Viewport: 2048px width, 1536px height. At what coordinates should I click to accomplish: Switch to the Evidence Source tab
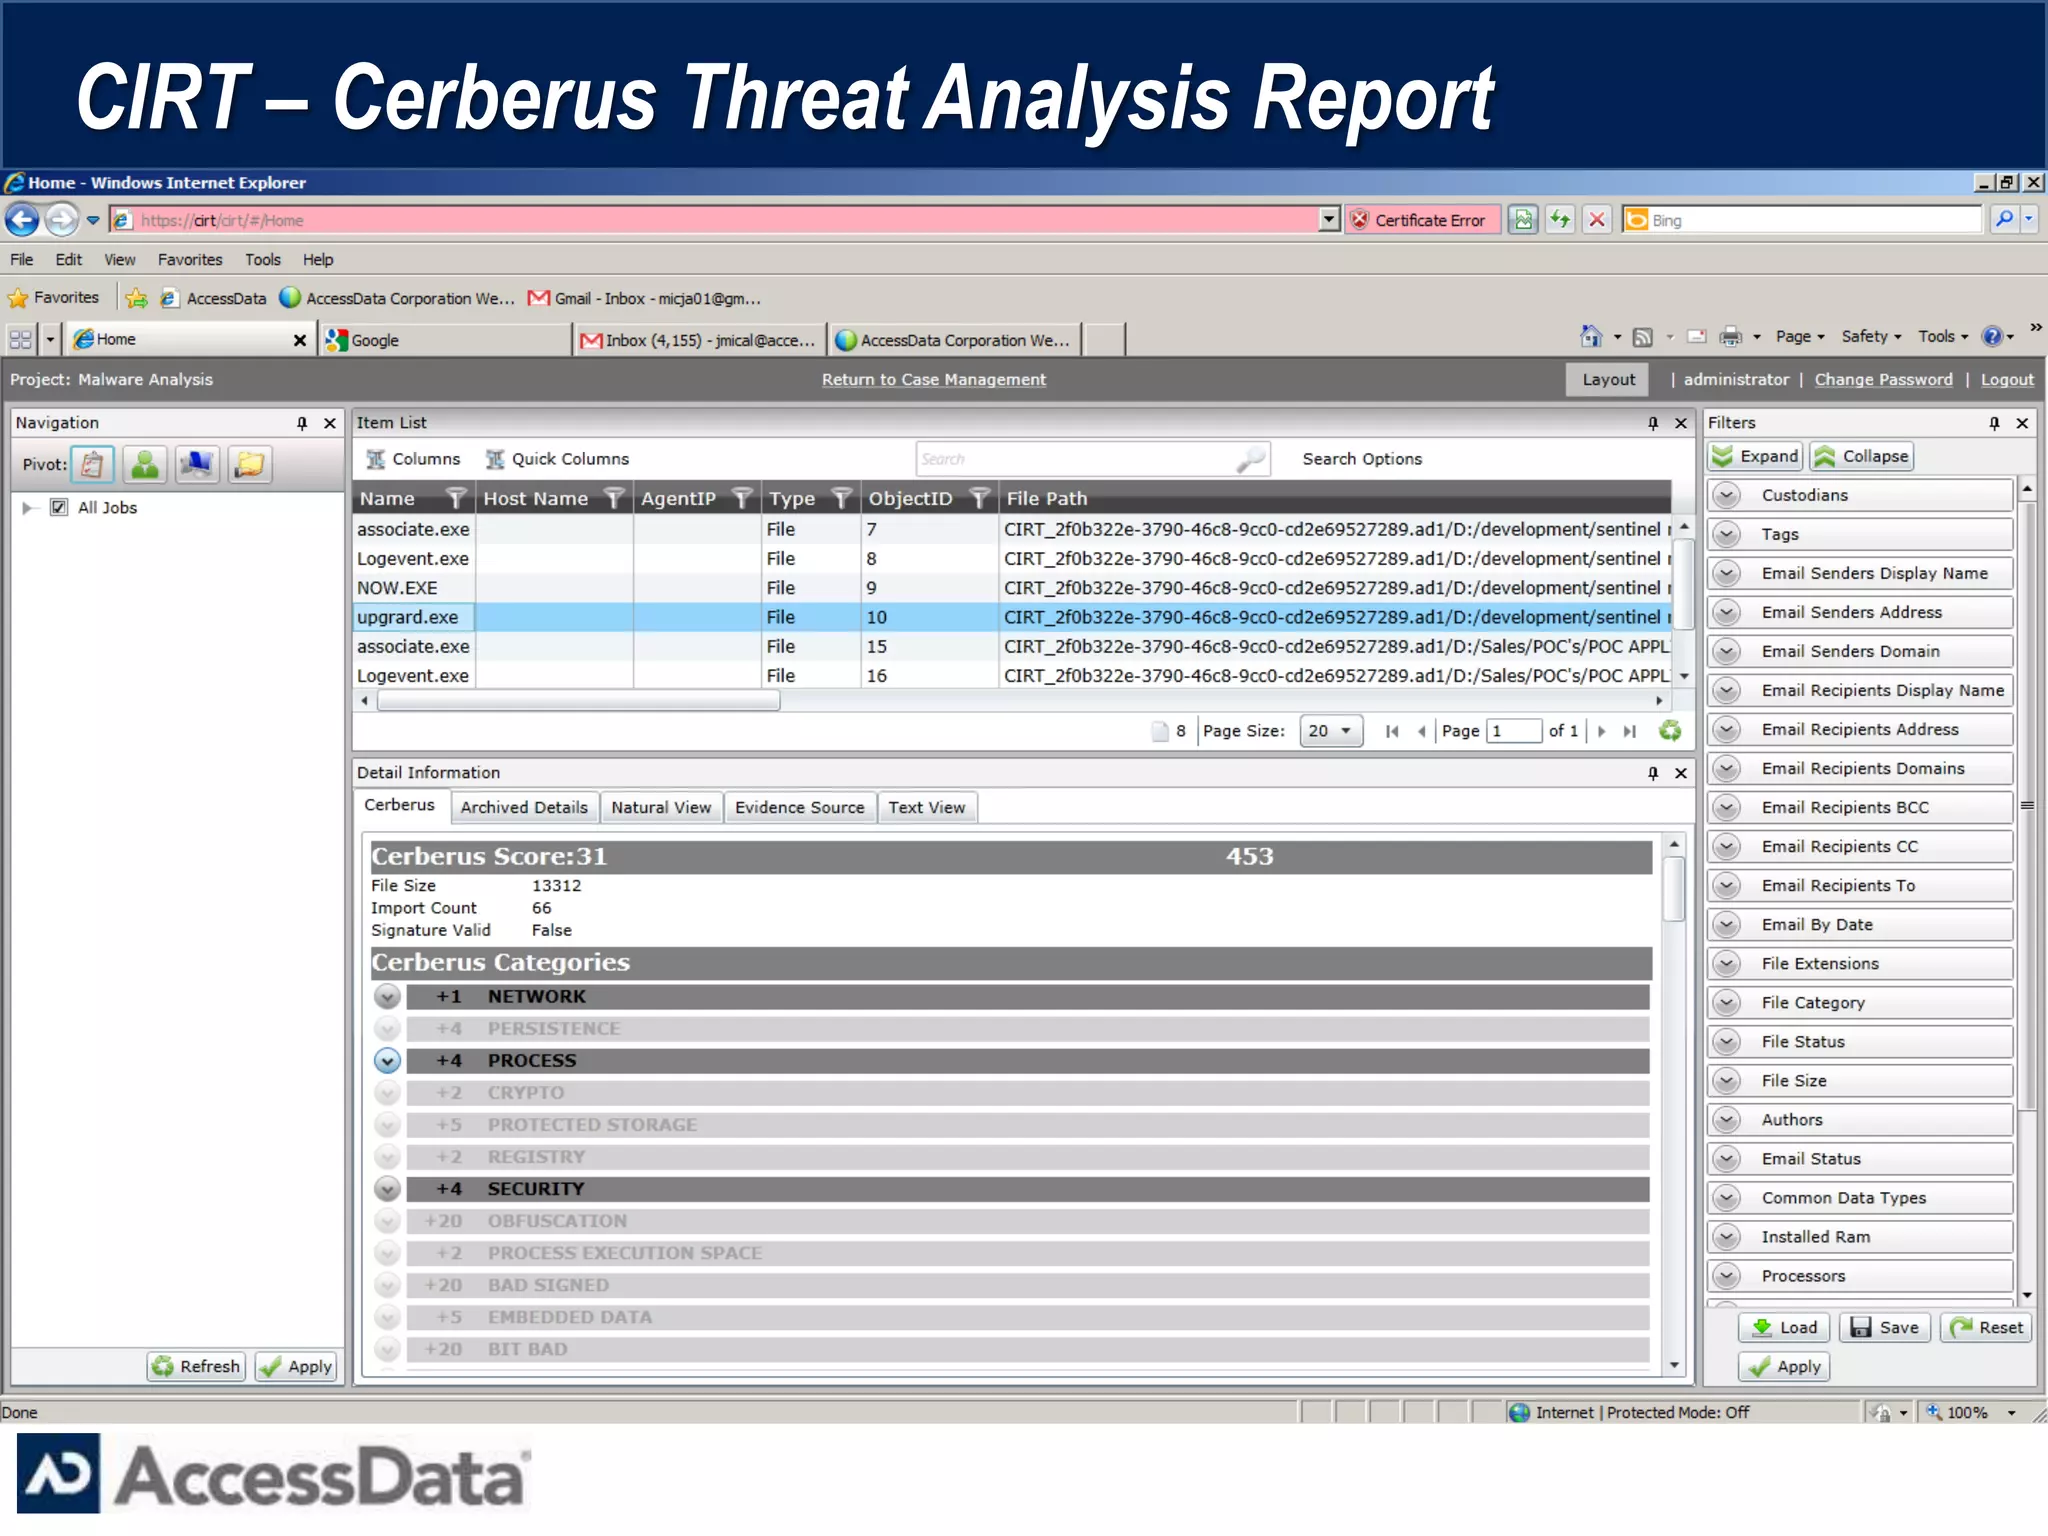(799, 807)
